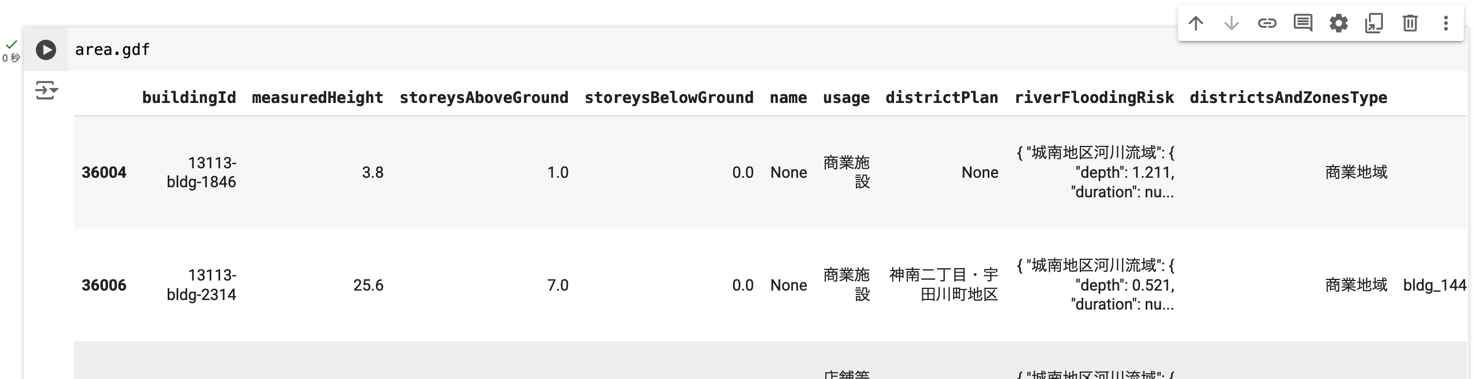Select row index 36004
This screenshot has height=379, width=1473.
104,173
